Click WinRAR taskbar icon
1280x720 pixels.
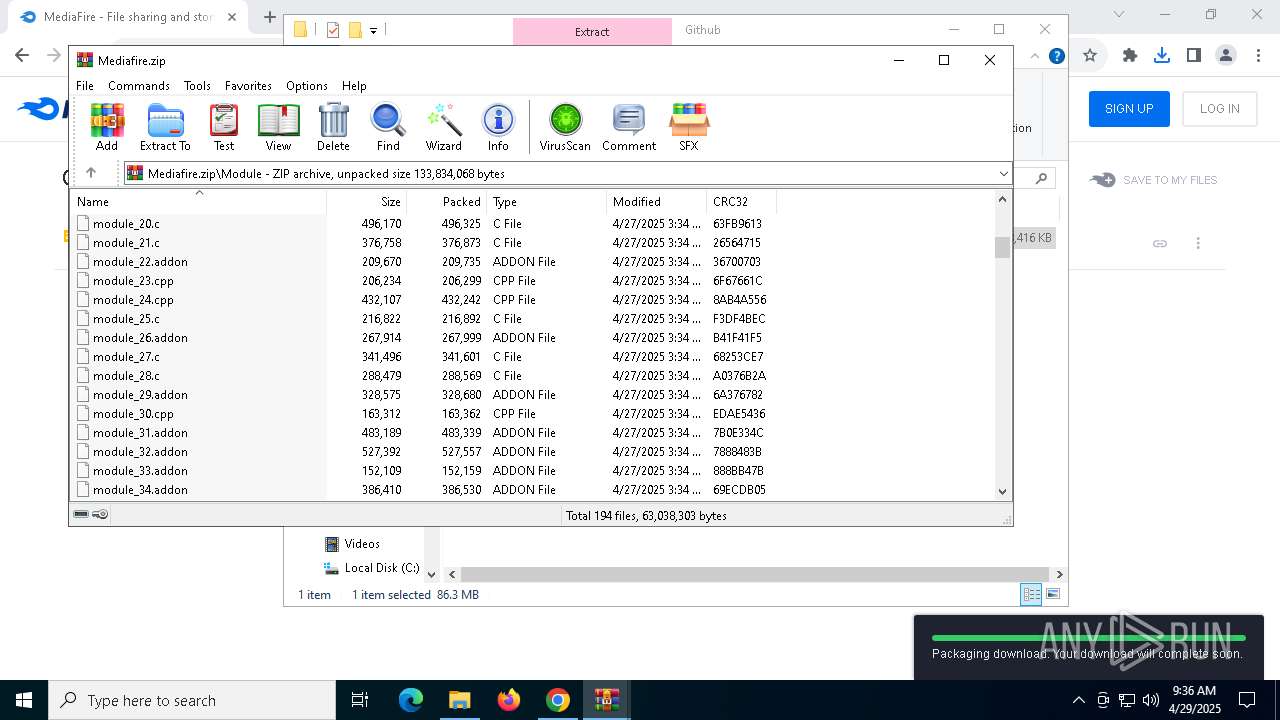[x=607, y=700]
